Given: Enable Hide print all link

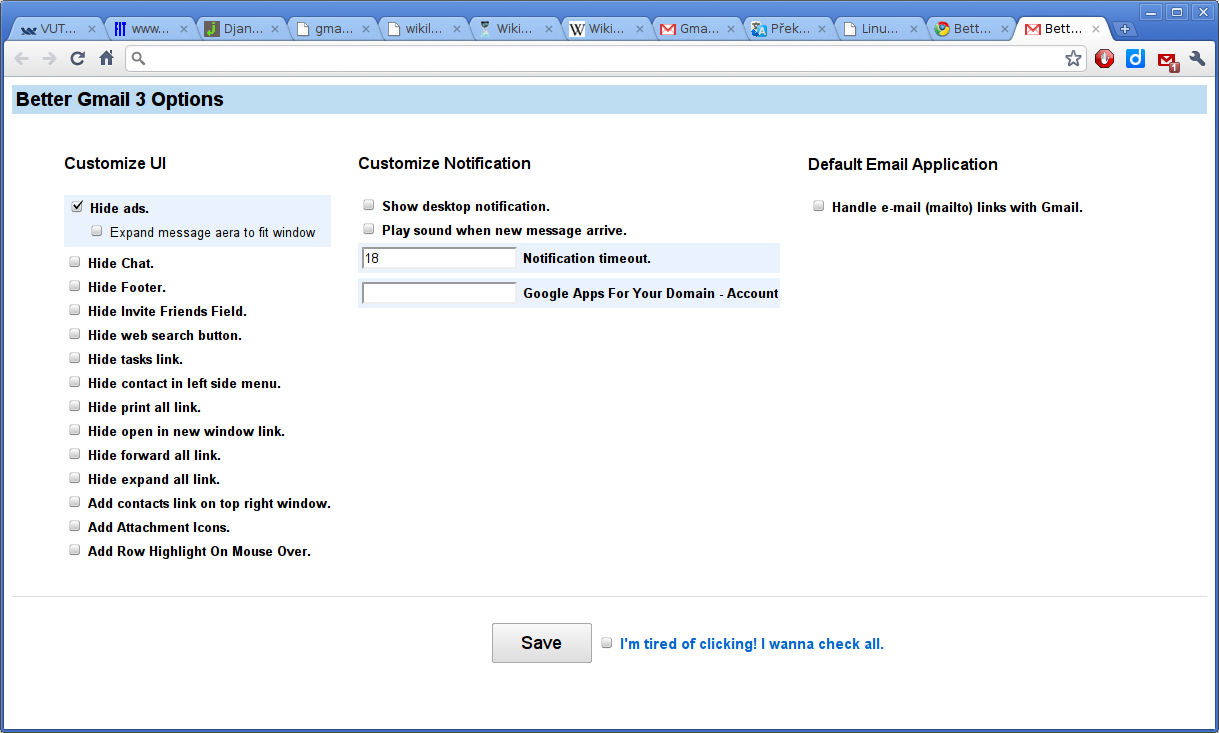Looking at the screenshot, I should point(75,406).
